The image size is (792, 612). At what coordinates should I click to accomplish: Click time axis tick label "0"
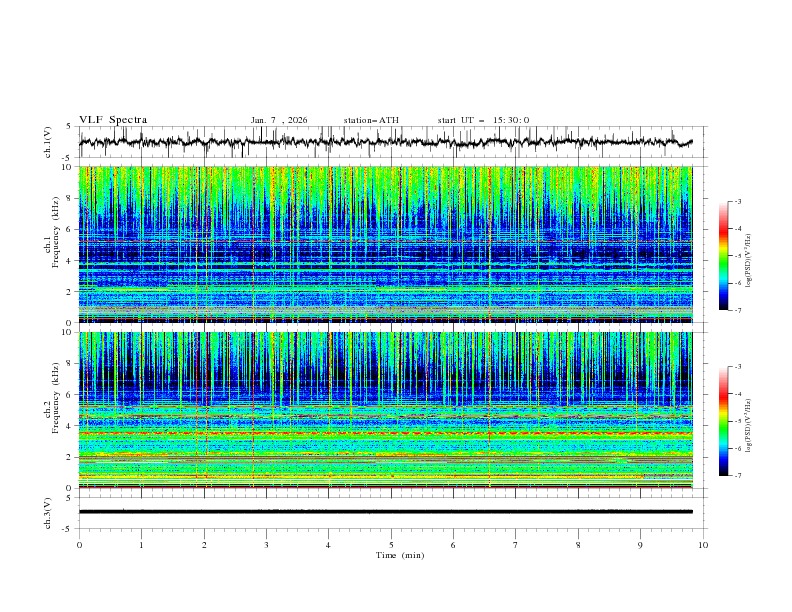point(79,545)
